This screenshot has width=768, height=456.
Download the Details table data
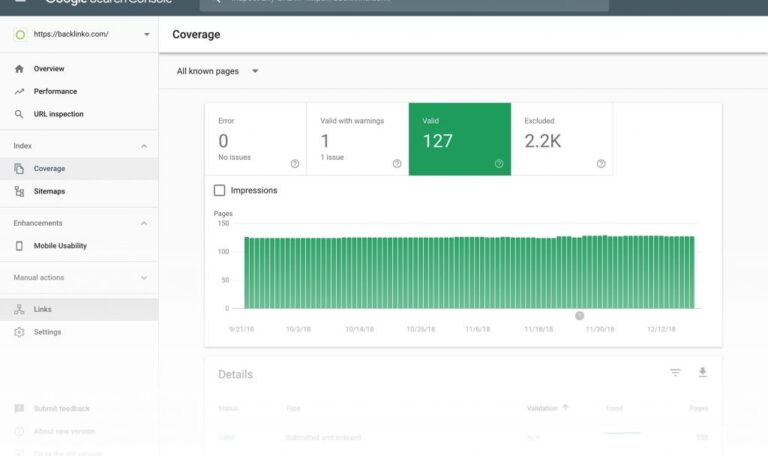pos(702,373)
